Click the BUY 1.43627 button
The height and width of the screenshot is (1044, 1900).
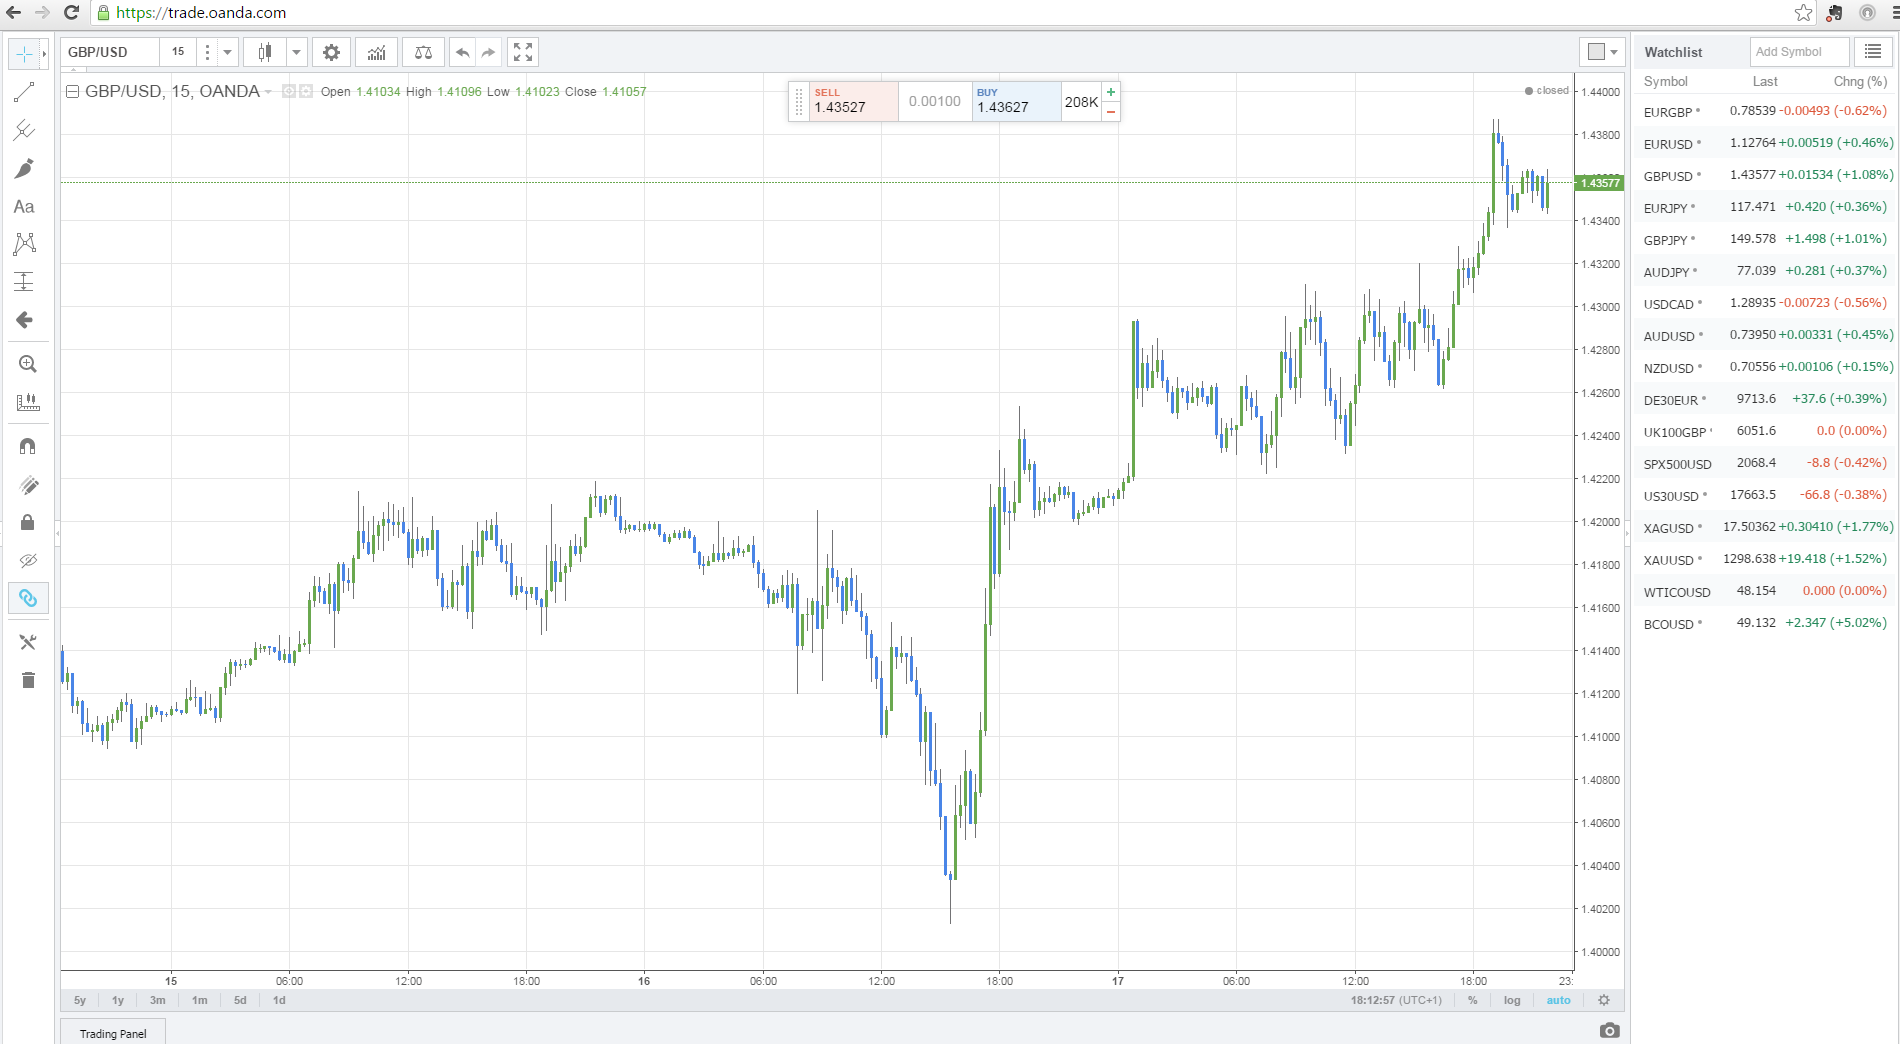click(x=1016, y=101)
